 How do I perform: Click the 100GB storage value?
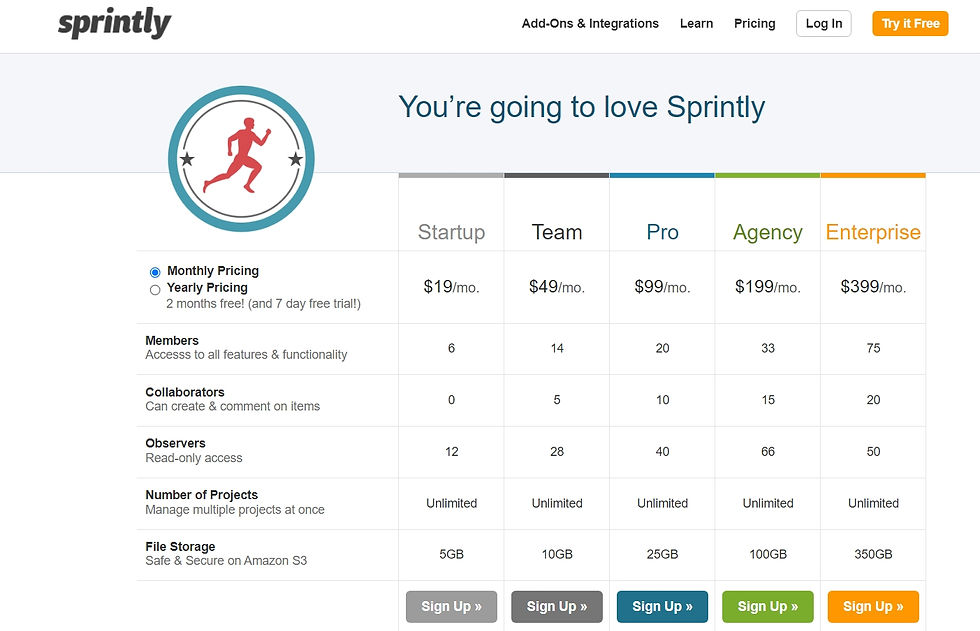[x=768, y=554]
